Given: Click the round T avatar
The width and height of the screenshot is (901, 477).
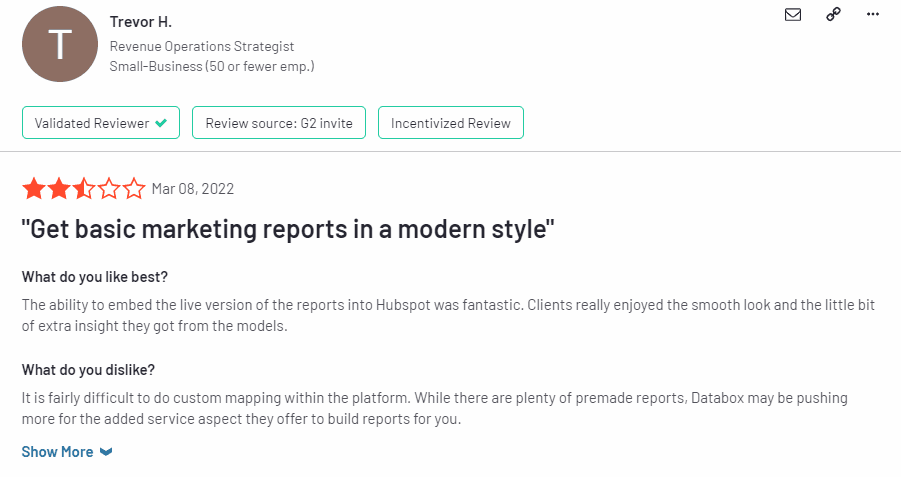Looking at the screenshot, I should pyautogui.click(x=60, y=44).
